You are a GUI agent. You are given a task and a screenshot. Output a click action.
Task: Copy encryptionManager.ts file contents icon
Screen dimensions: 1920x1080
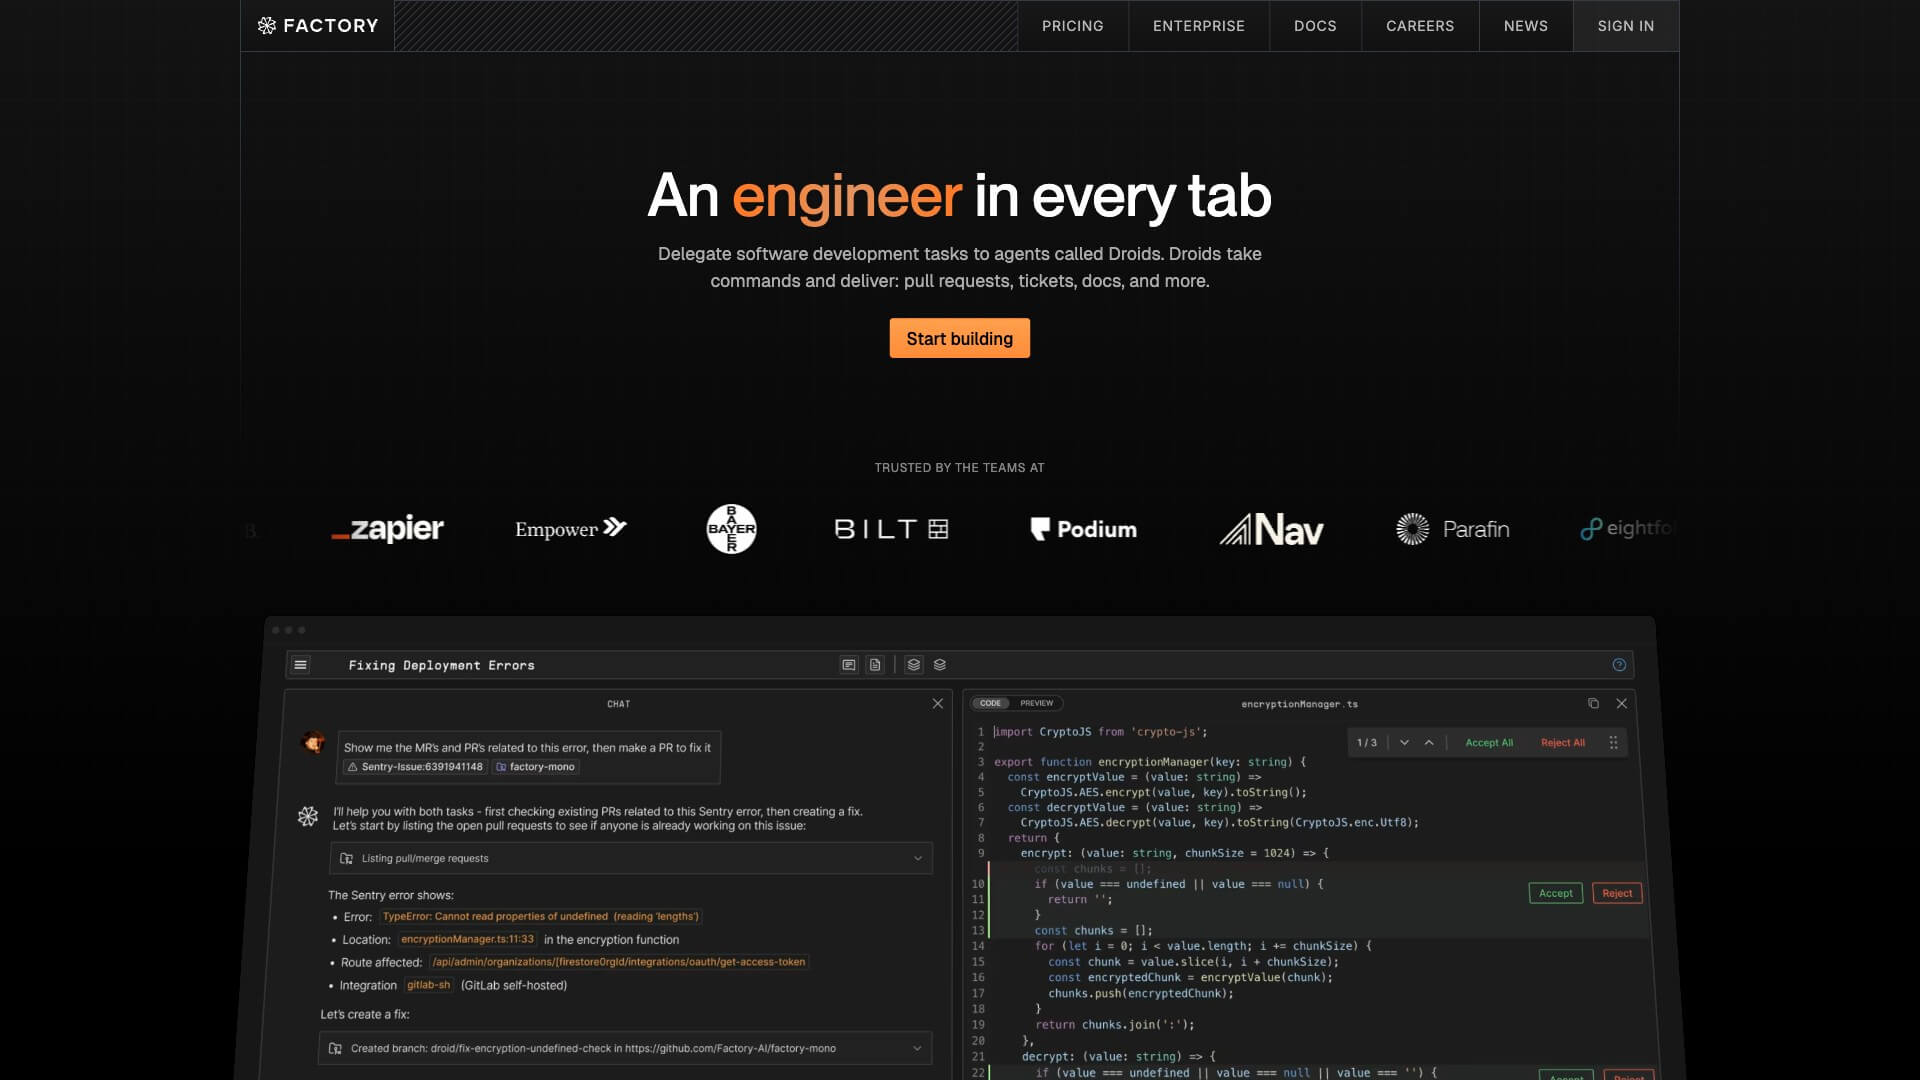[1593, 704]
